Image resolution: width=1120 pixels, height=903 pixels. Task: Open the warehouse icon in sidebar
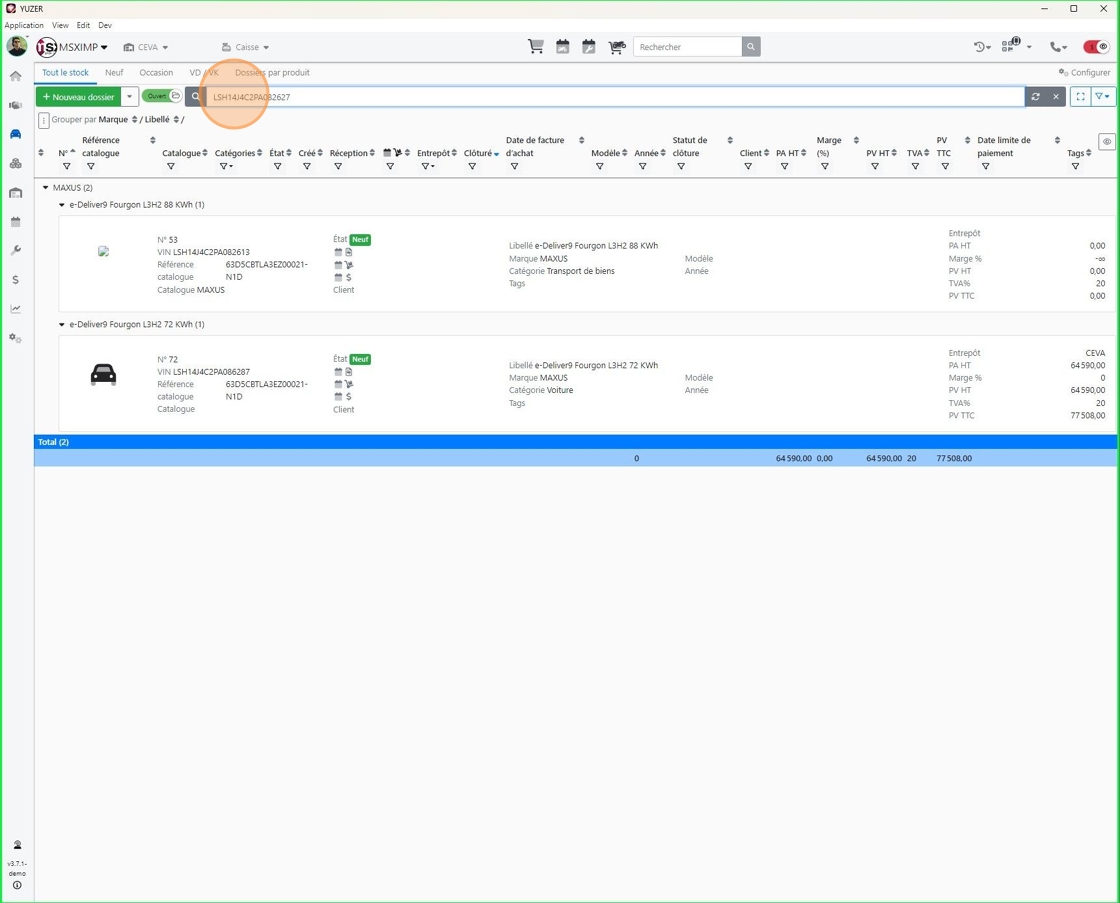point(16,193)
